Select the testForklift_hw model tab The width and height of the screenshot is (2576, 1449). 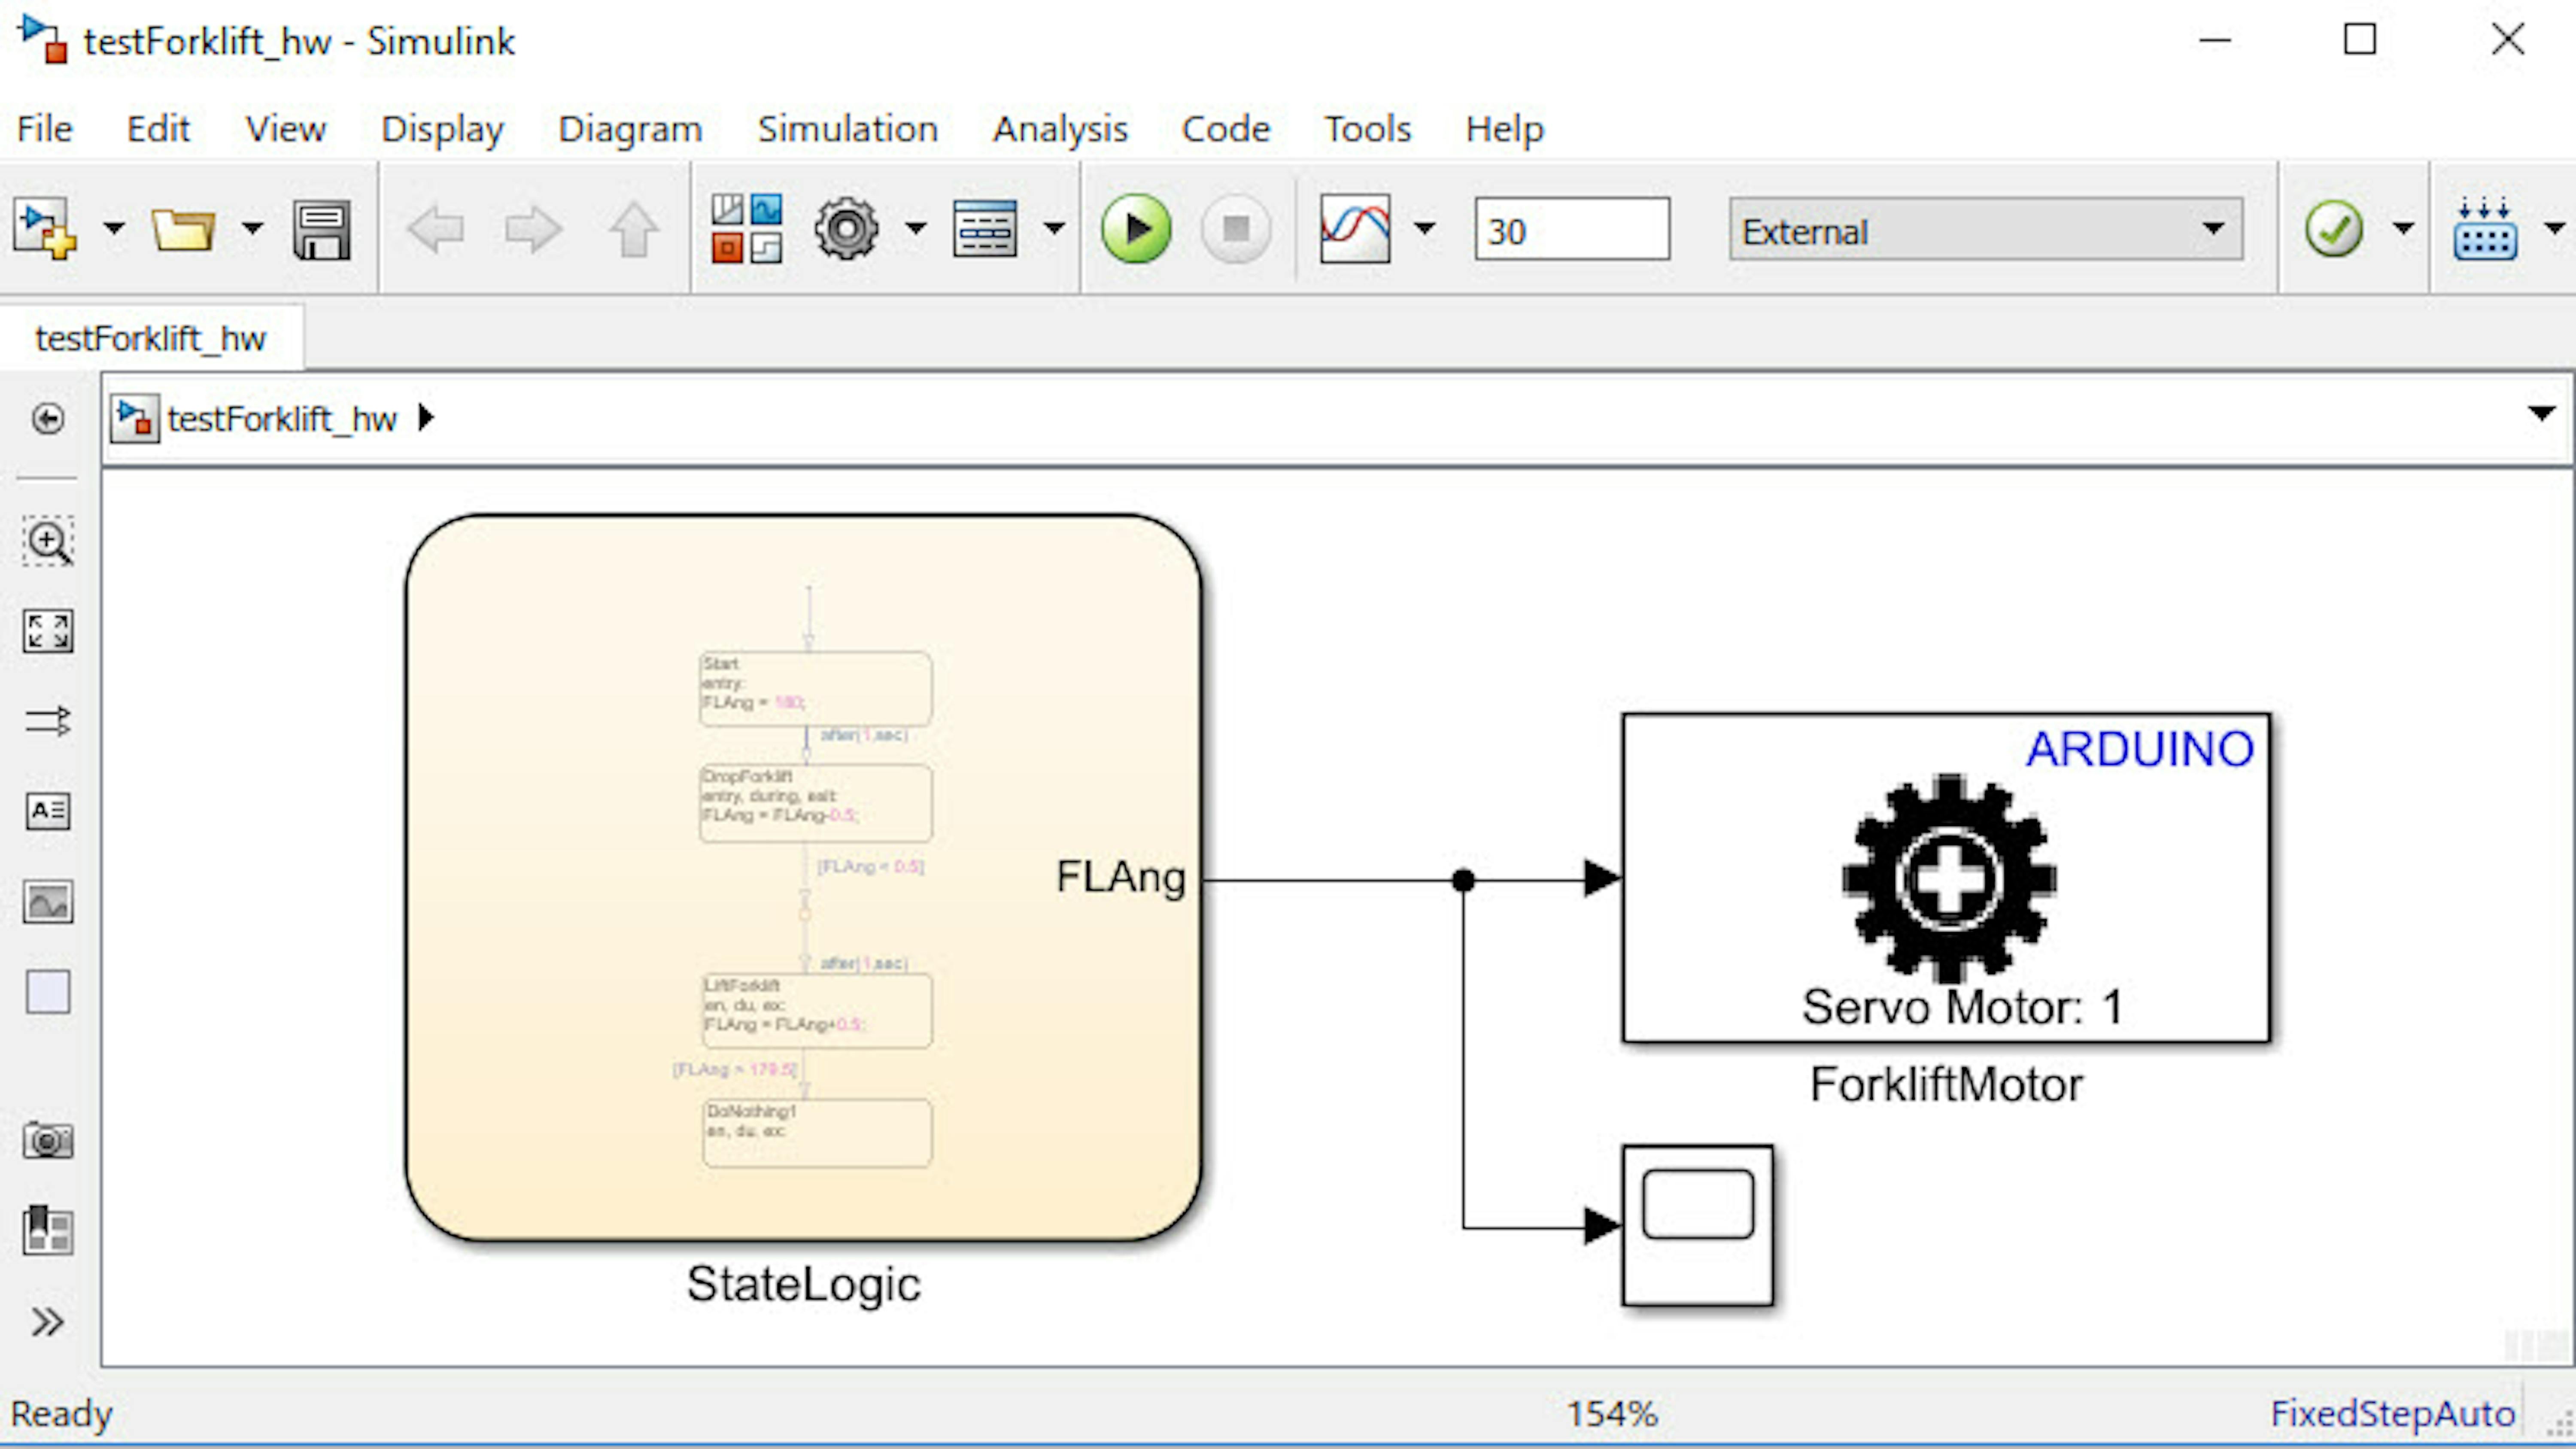pyautogui.click(x=151, y=338)
